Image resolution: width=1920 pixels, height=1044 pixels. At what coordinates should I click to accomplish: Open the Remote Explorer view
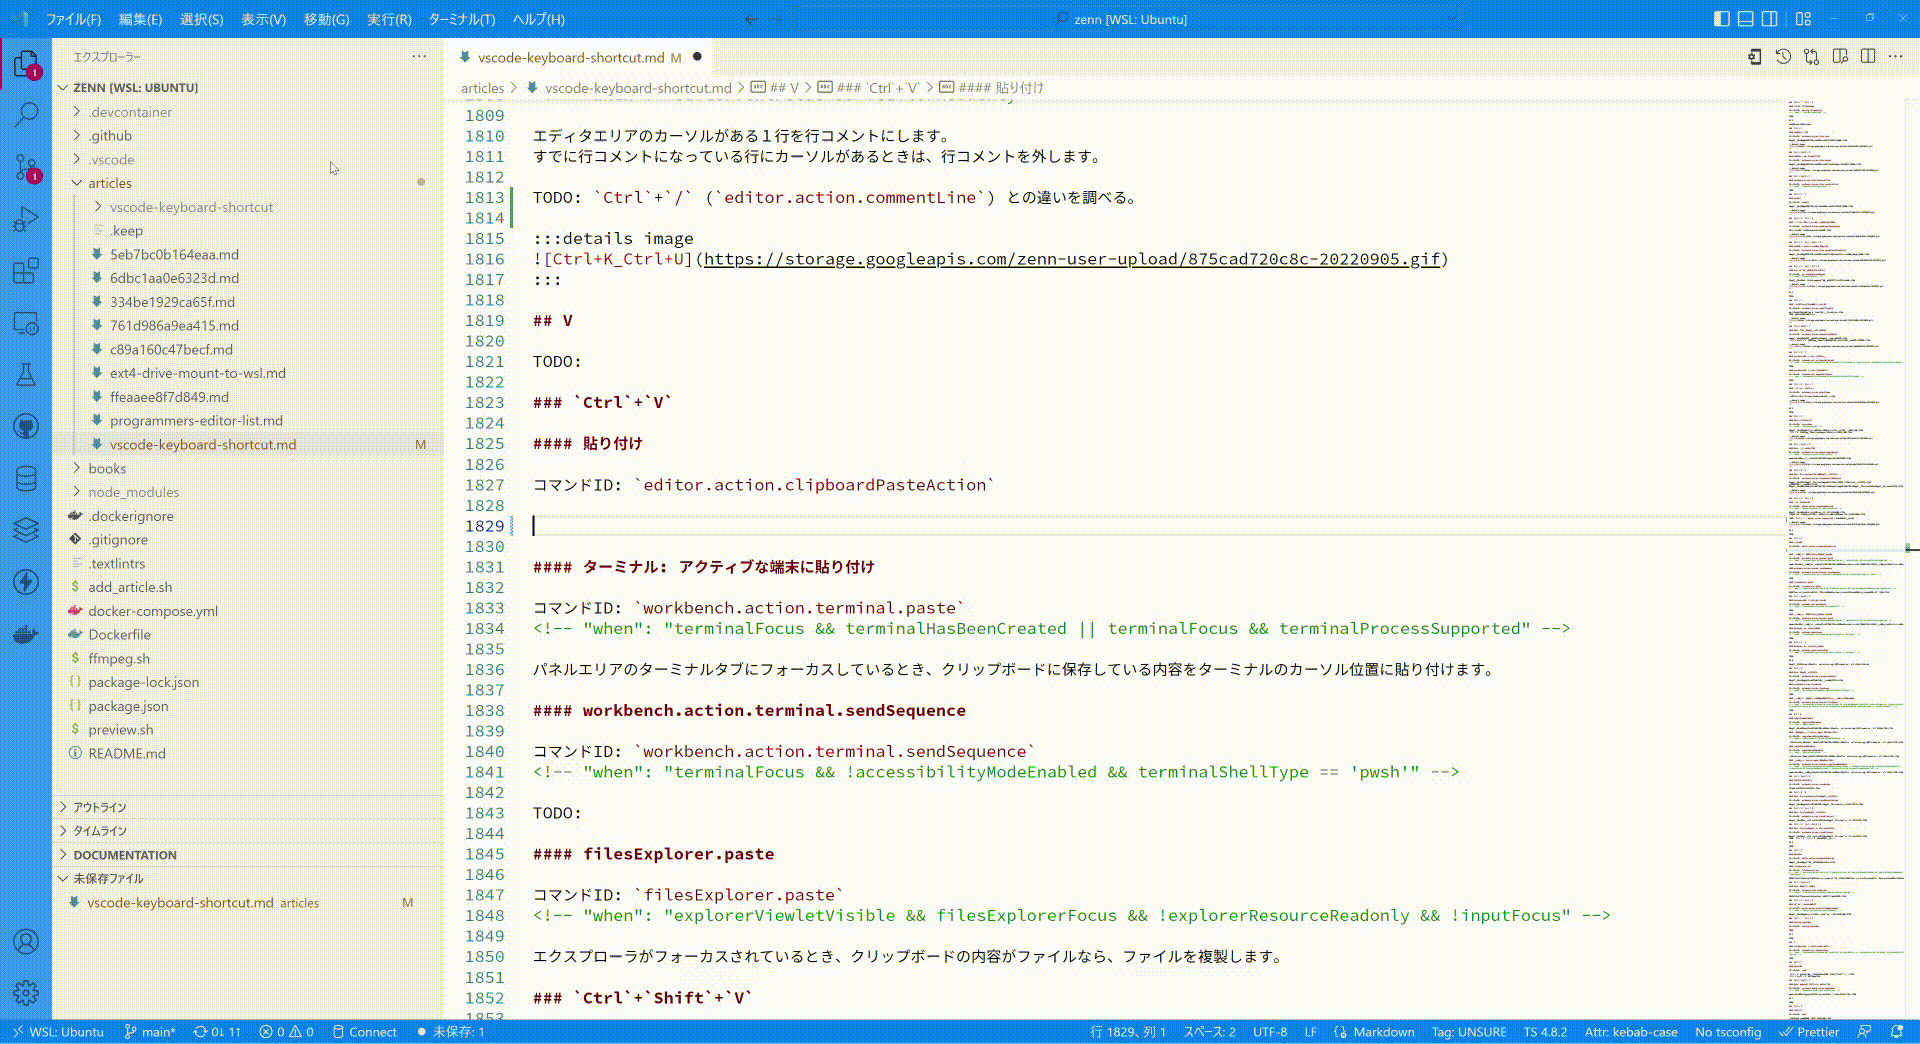pos(26,323)
